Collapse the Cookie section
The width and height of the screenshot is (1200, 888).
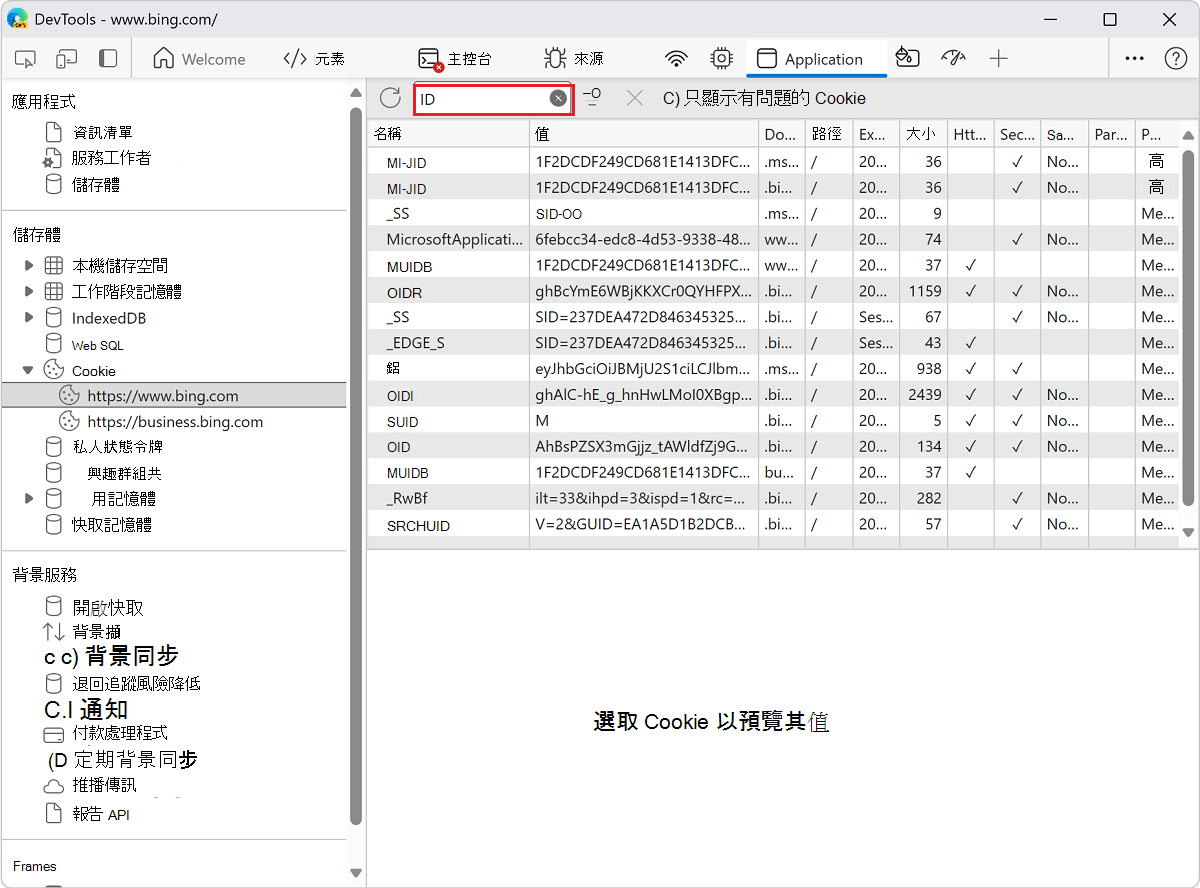(28, 368)
